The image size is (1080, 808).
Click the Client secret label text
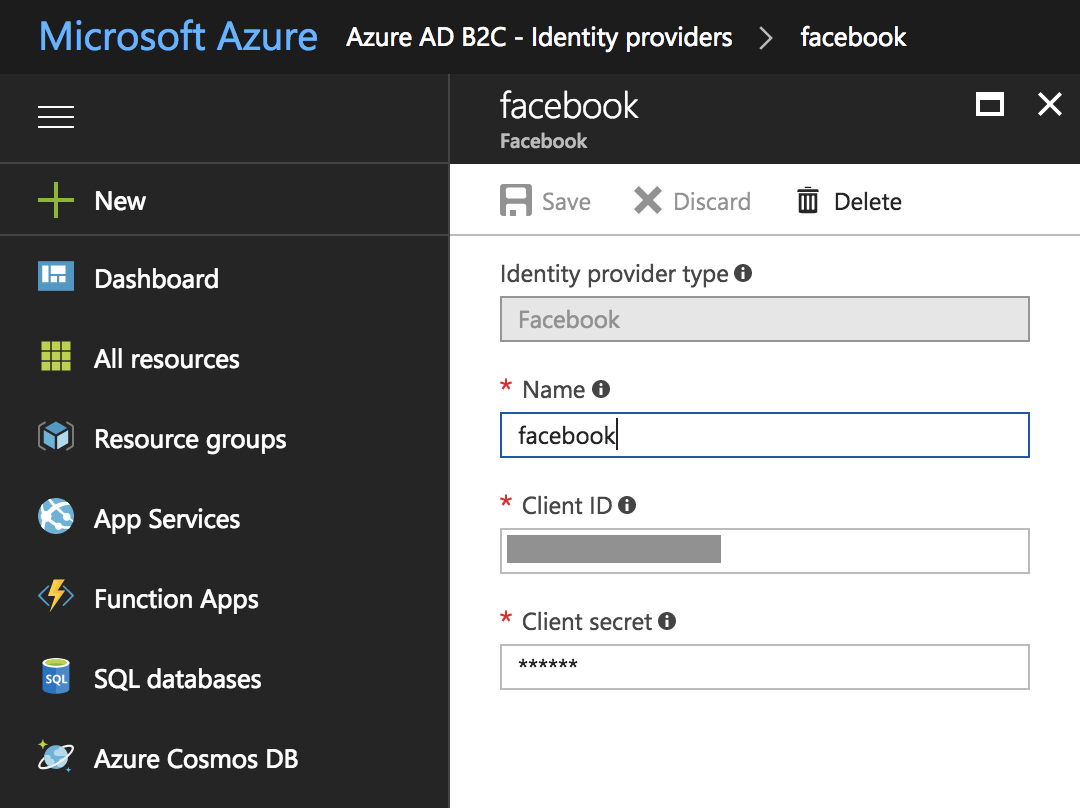pos(587,621)
